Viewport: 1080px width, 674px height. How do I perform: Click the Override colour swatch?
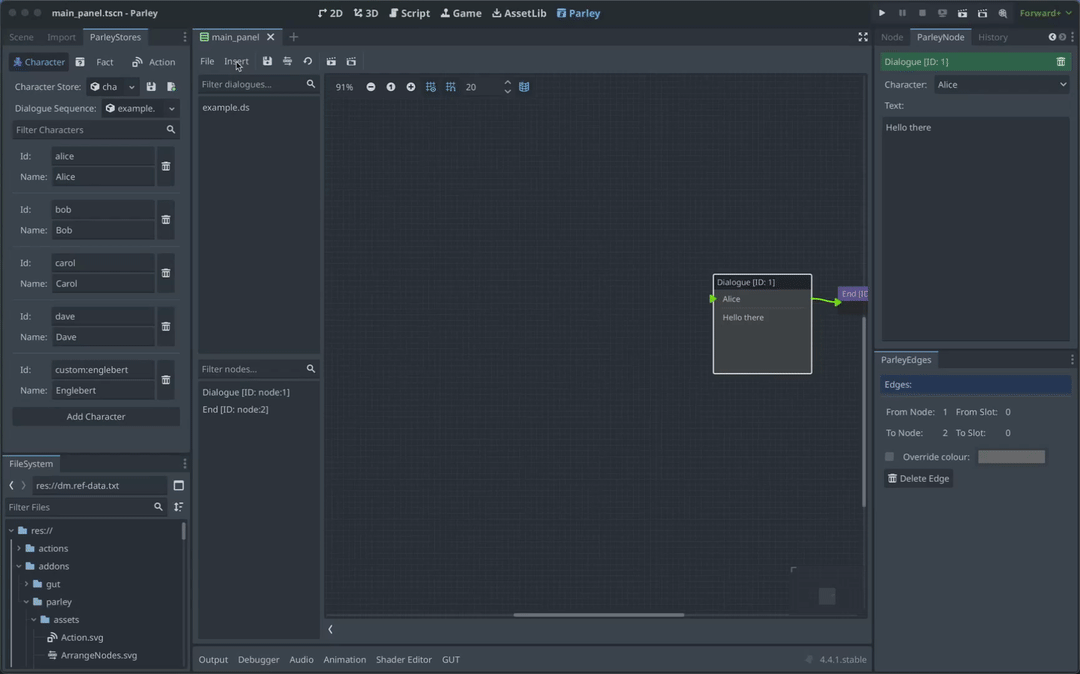[1012, 456]
